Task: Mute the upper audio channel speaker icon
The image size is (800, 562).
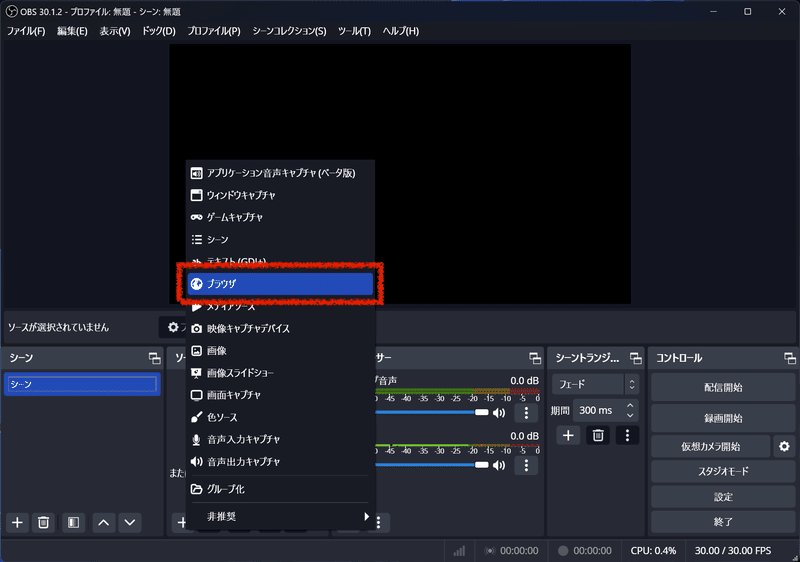Action: click(x=499, y=413)
